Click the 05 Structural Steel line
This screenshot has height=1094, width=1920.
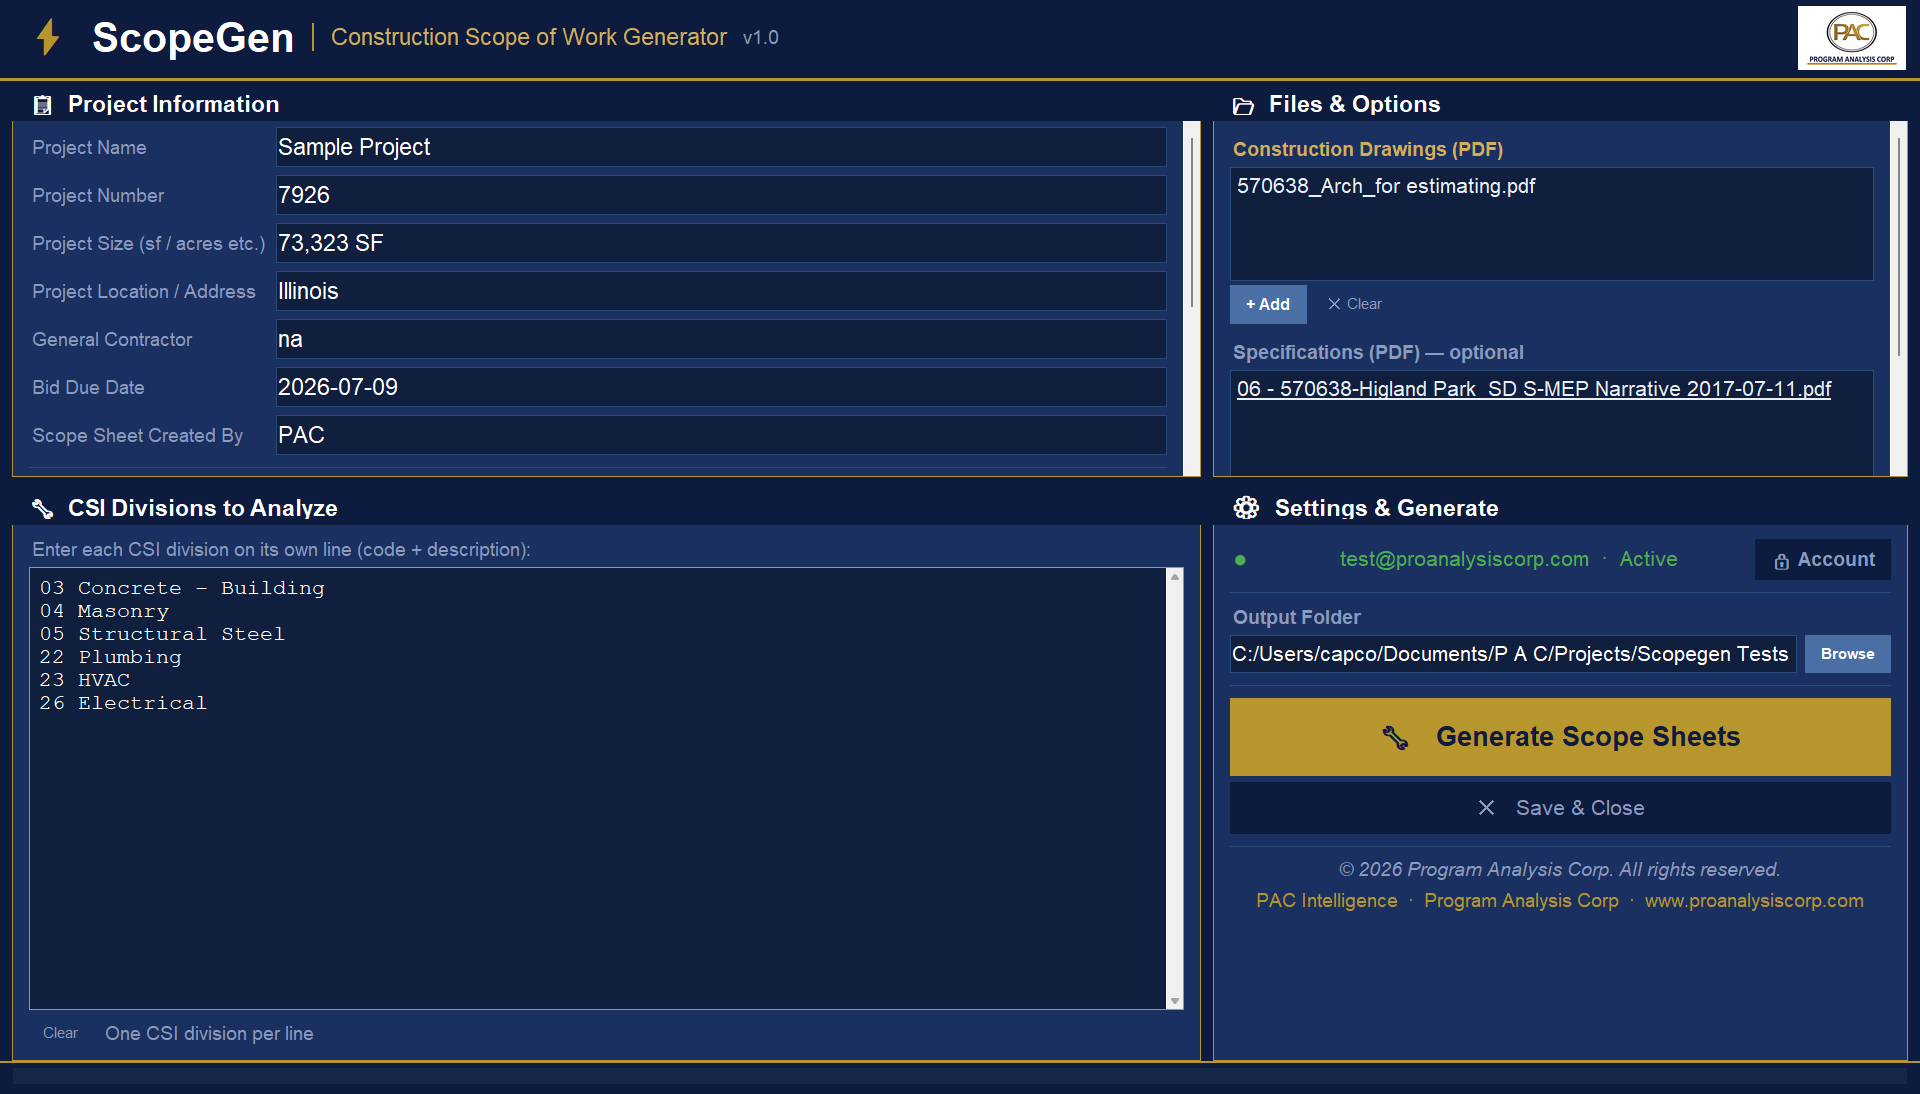[162, 634]
